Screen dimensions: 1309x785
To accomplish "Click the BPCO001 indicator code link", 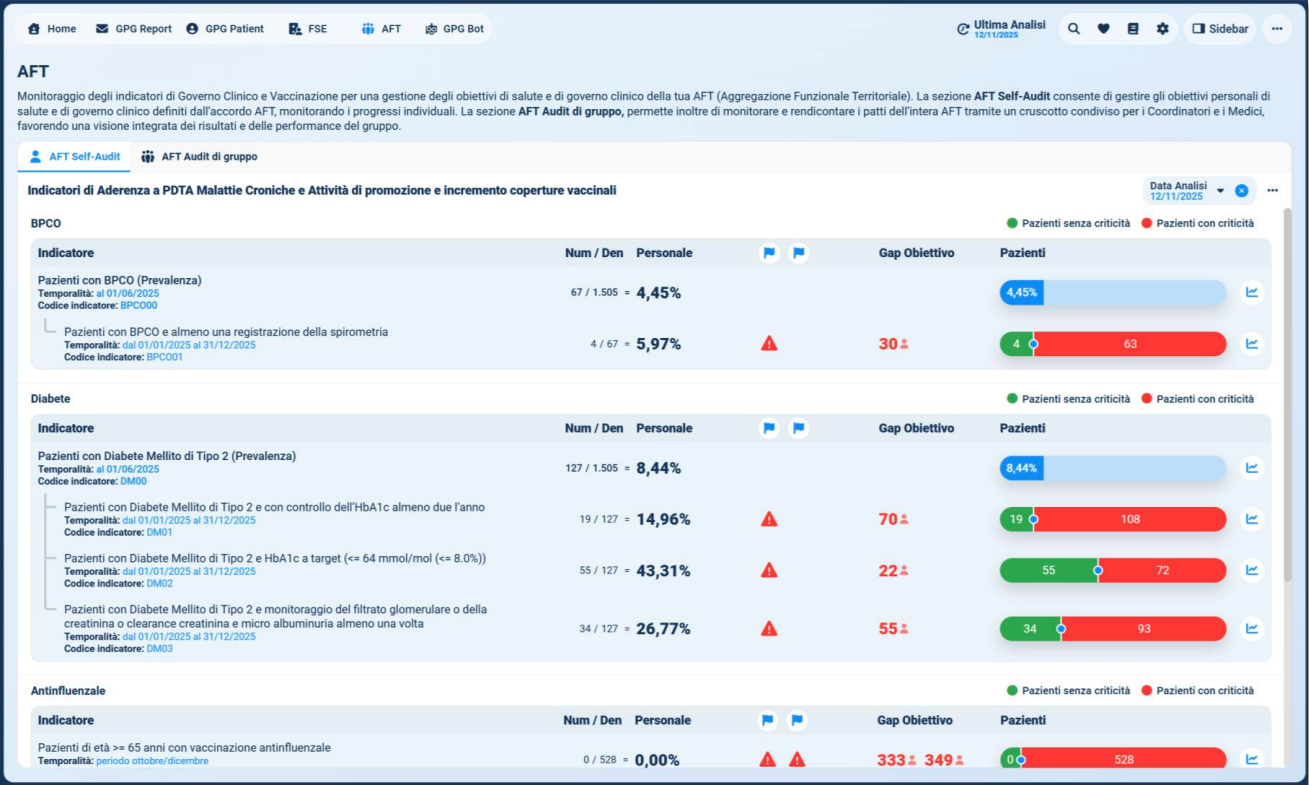I will [164, 357].
